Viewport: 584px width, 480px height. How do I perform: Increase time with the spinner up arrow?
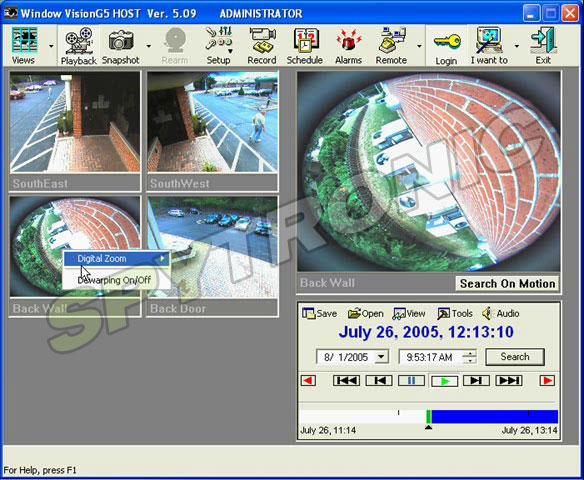tap(470, 353)
